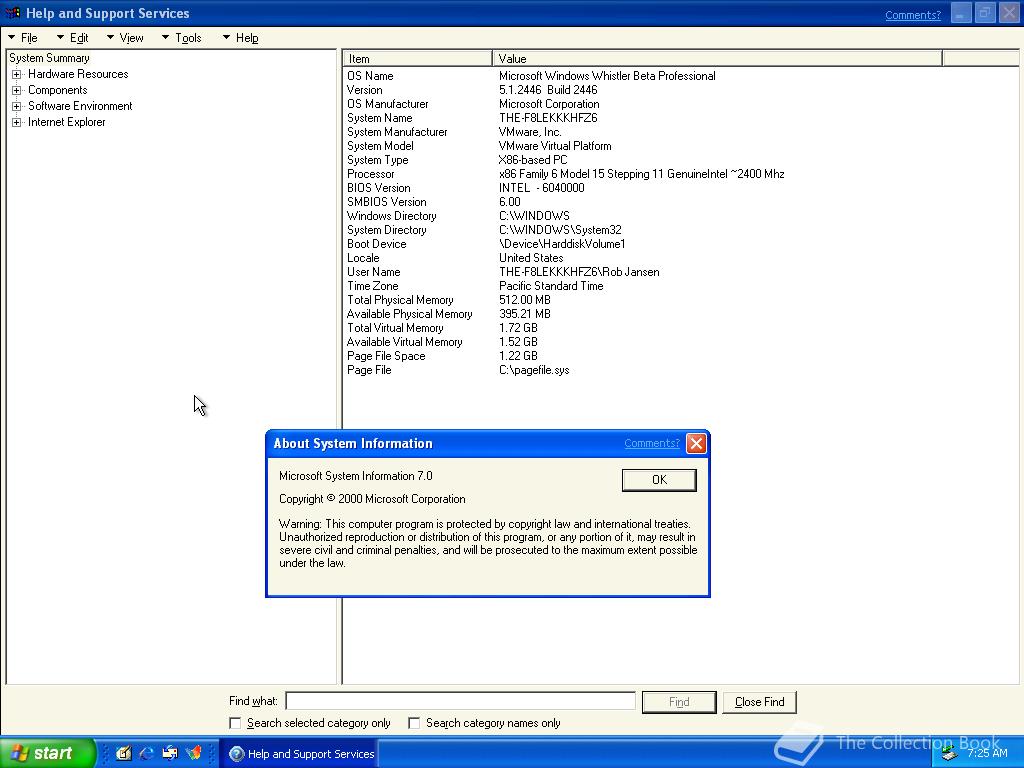Select Internet Explorer in the tree
The image size is (1024, 768).
pos(66,122)
